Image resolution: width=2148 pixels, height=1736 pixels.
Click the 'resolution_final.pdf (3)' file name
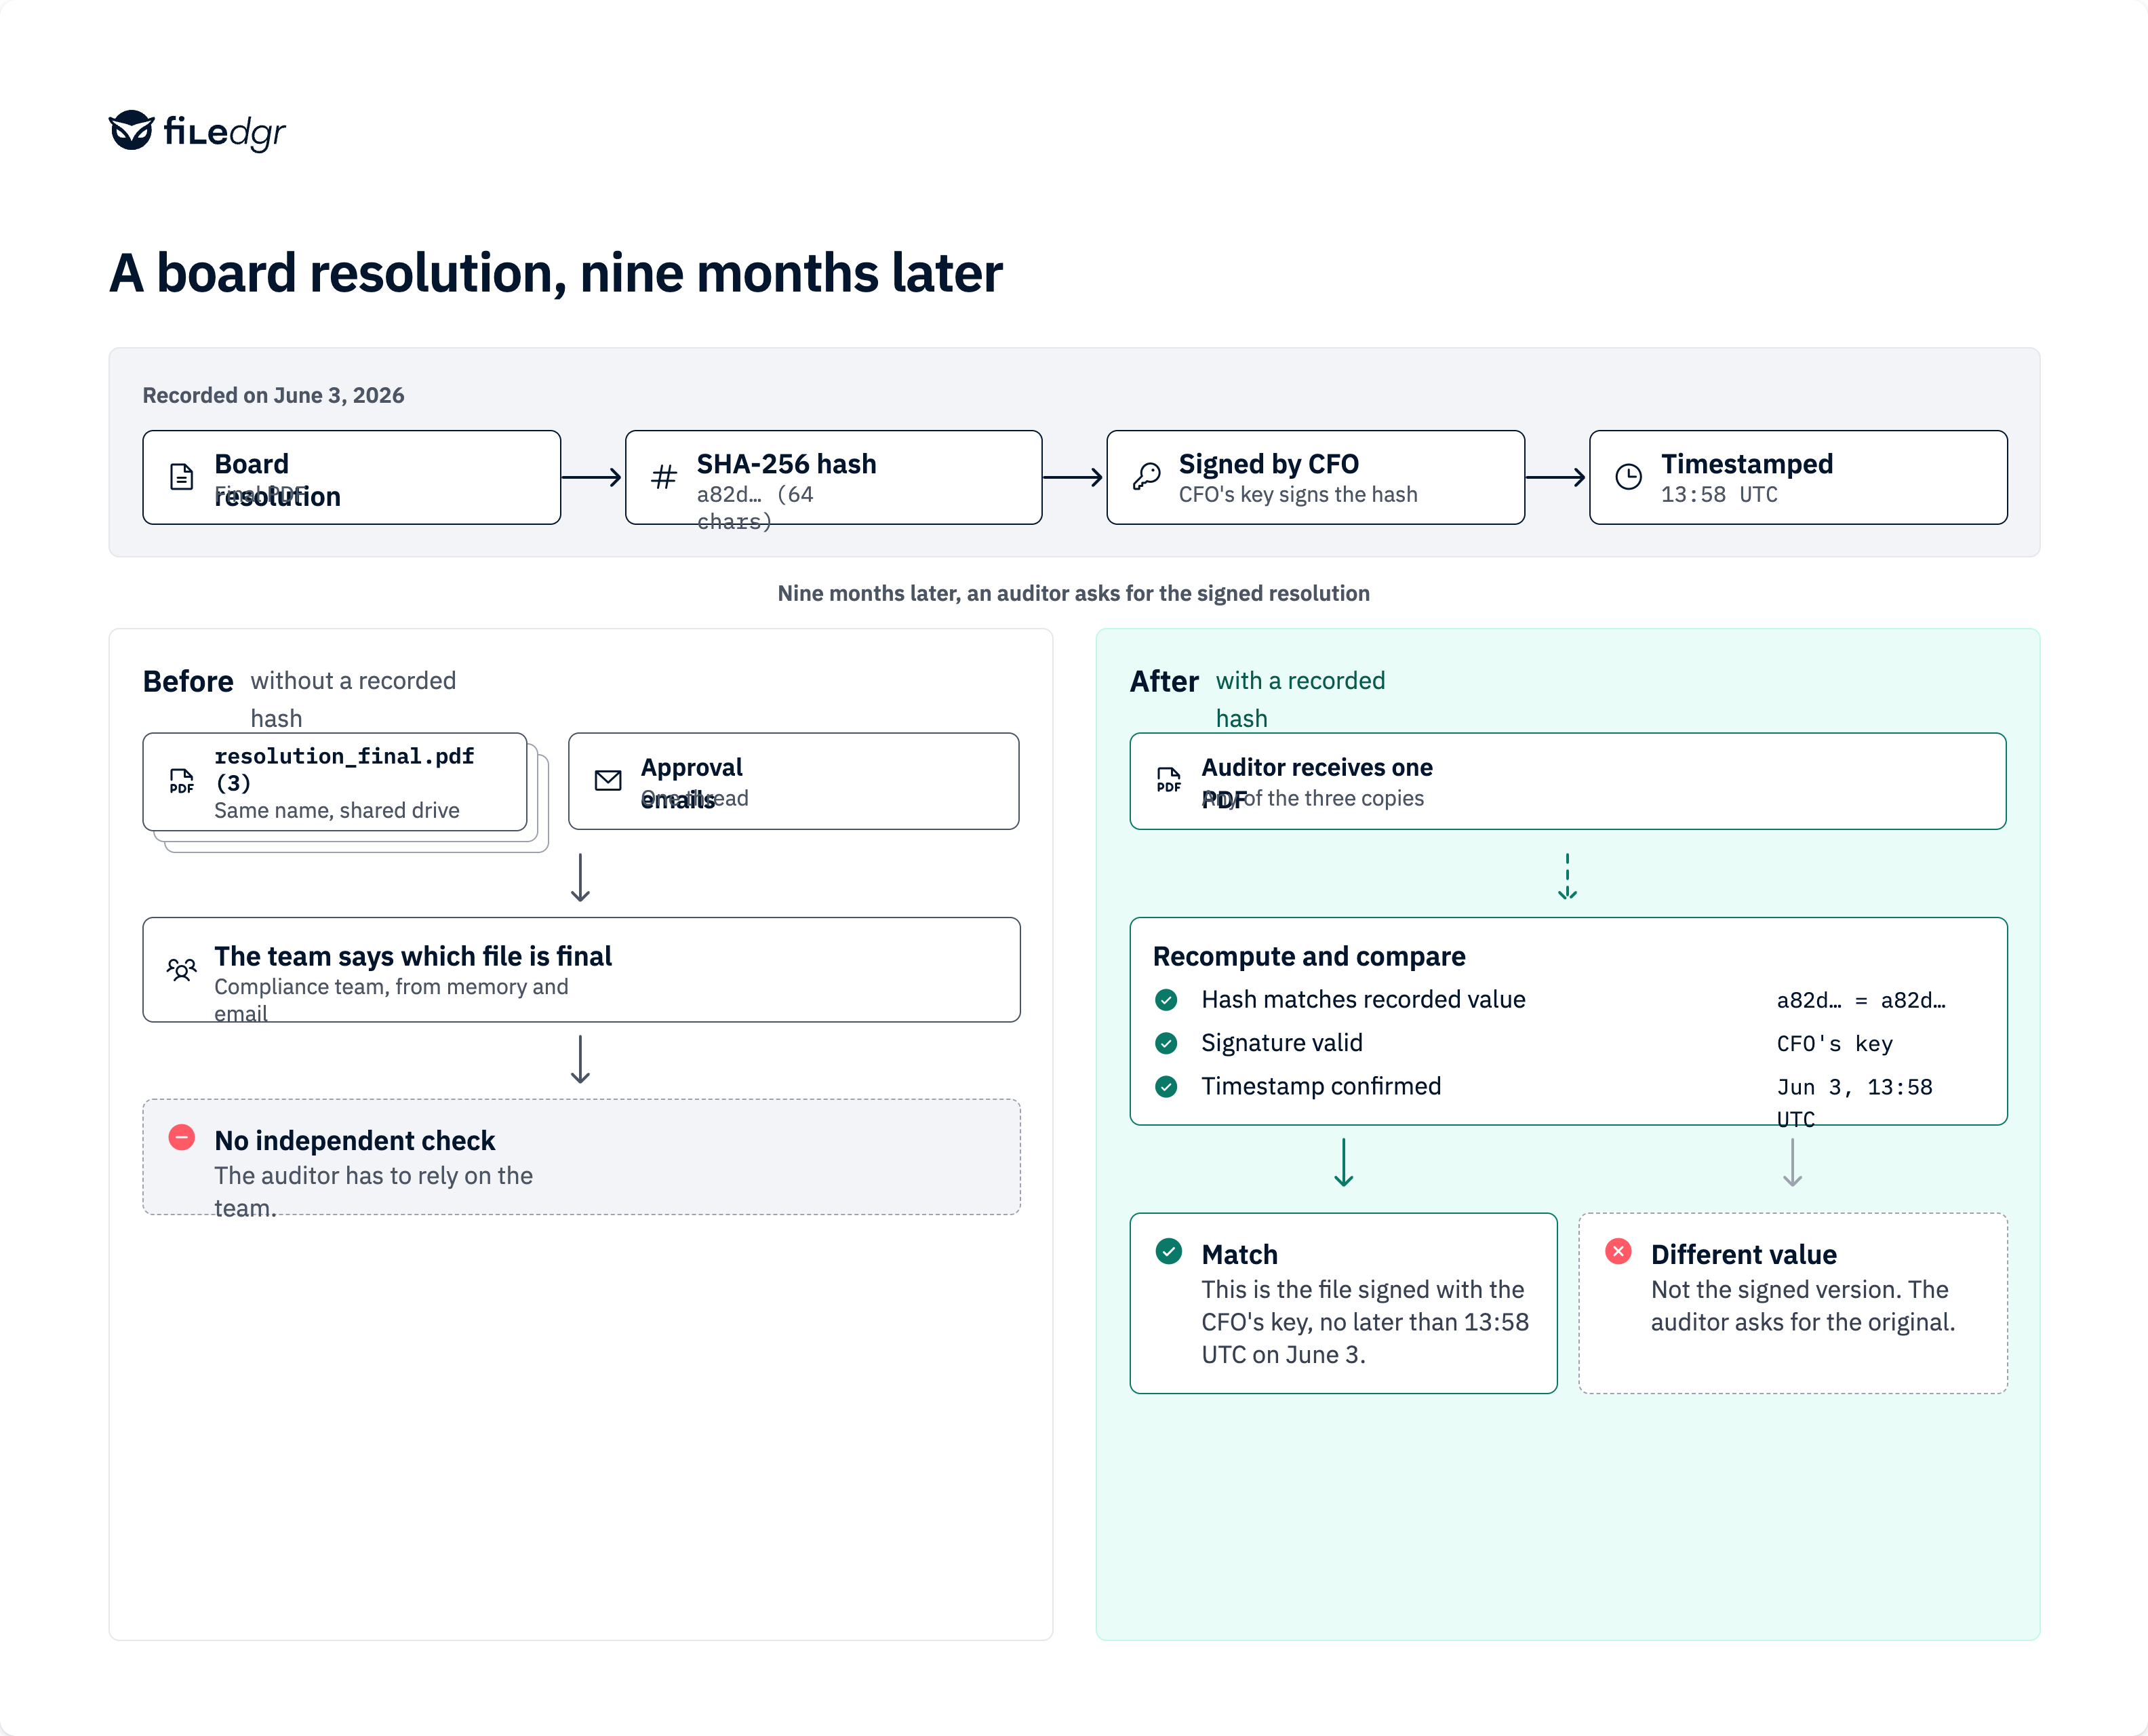[x=344, y=769]
